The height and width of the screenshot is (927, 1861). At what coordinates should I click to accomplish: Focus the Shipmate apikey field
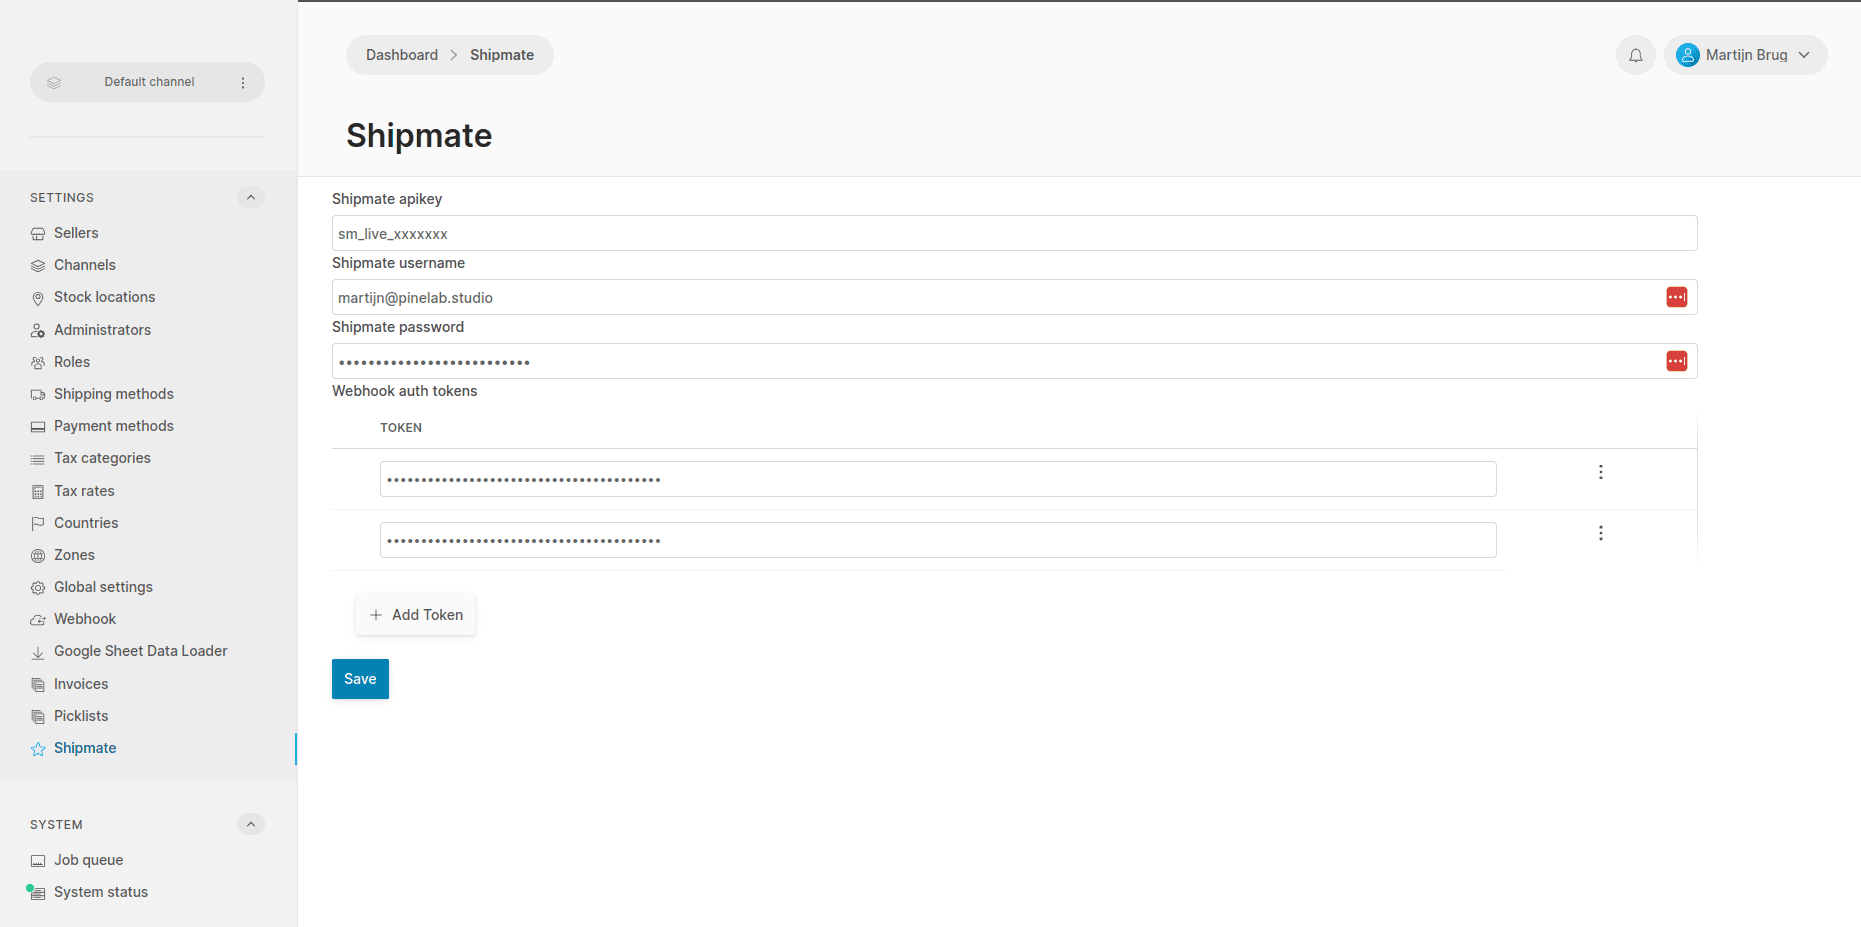1014,233
